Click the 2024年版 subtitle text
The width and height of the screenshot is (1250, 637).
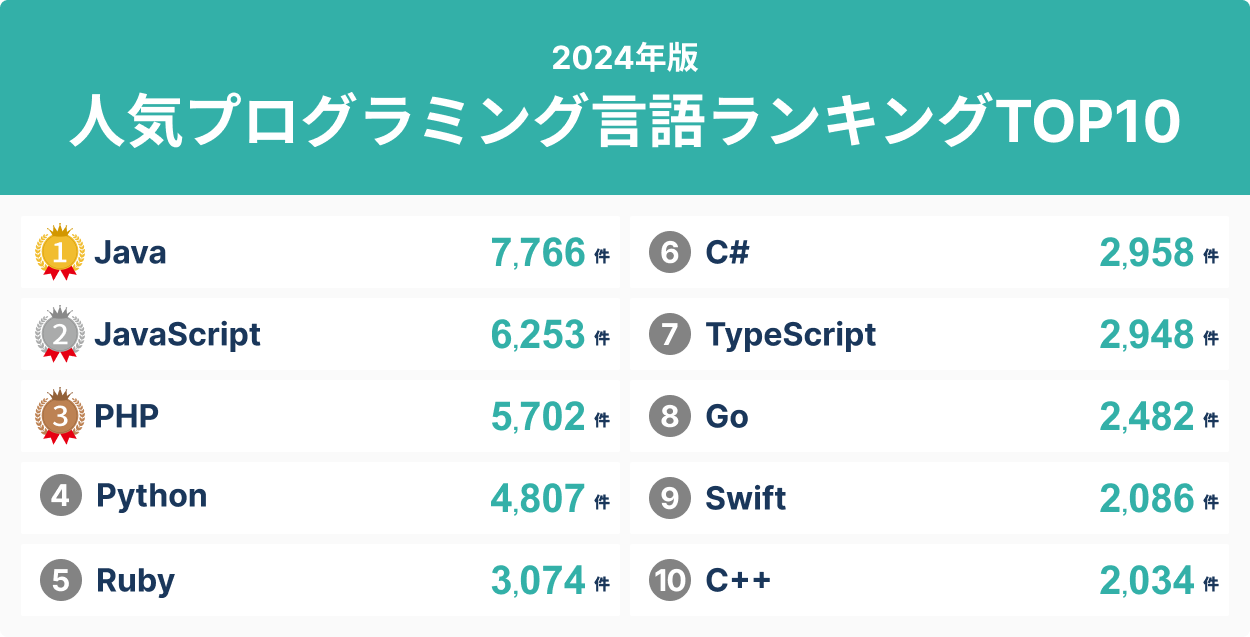(x=625, y=58)
